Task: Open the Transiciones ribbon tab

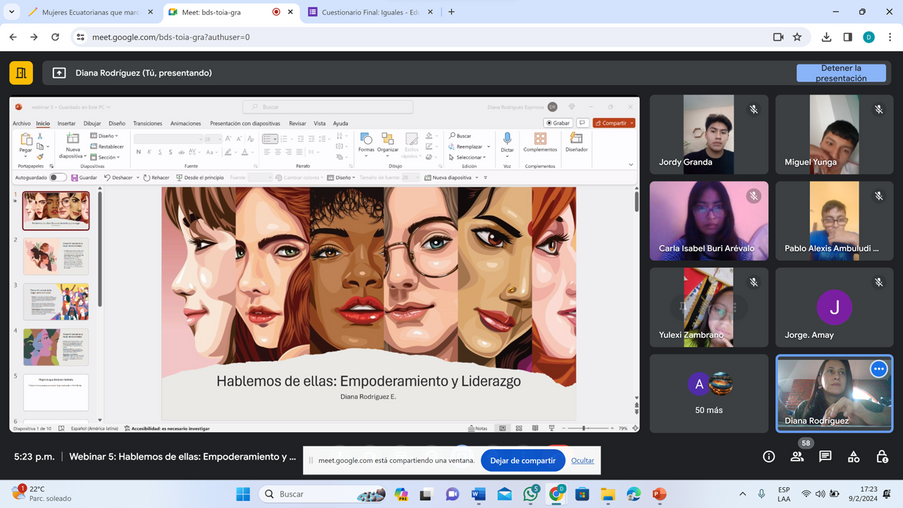Action: pyautogui.click(x=147, y=123)
